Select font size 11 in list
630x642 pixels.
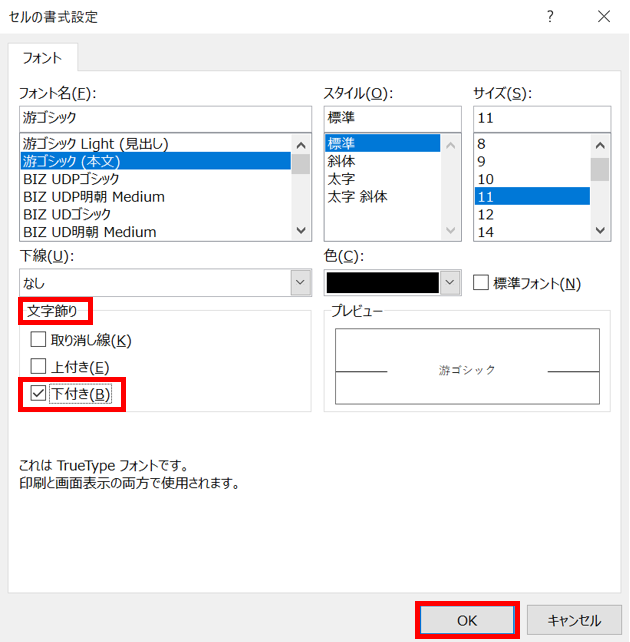pyautogui.click(x=532, y=197)
